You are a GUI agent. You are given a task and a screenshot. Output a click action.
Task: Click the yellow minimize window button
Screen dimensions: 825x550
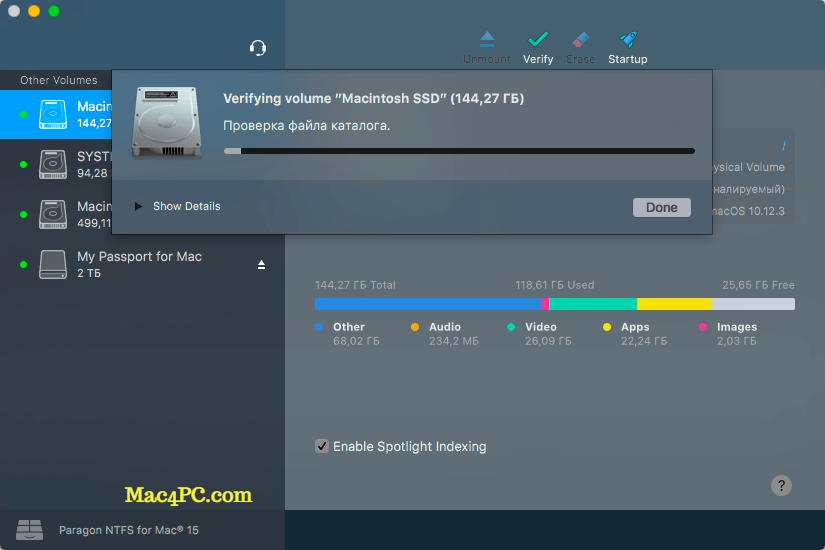click(34, 11)
